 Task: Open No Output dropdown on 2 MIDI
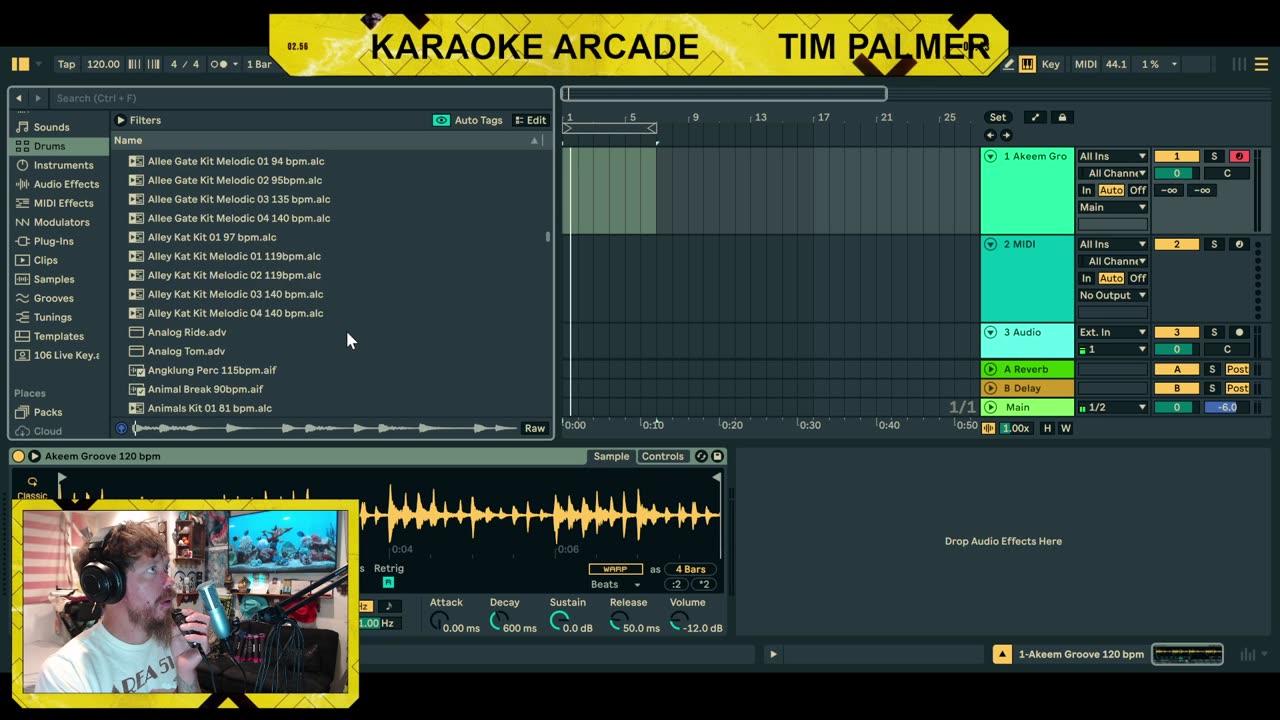[x=1112, y=295]
